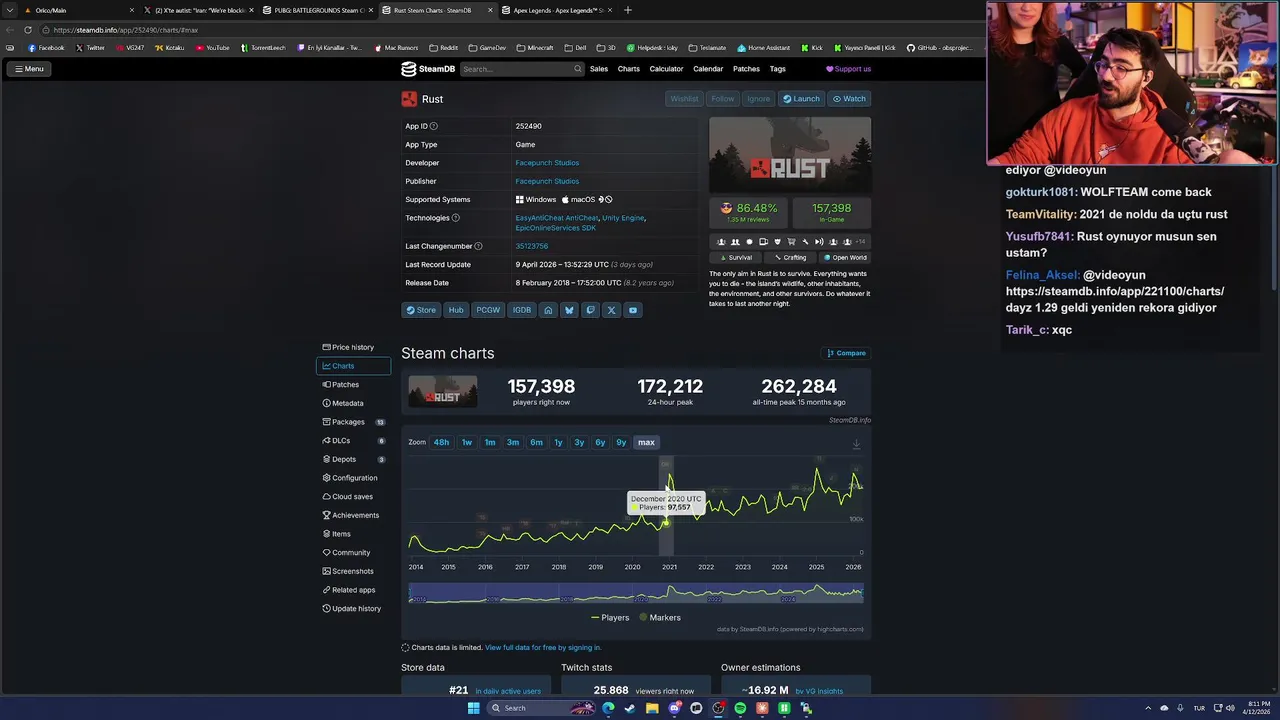
Task: Open Calendar in the SteamDB navigation
Action: [x=708, y=69]
